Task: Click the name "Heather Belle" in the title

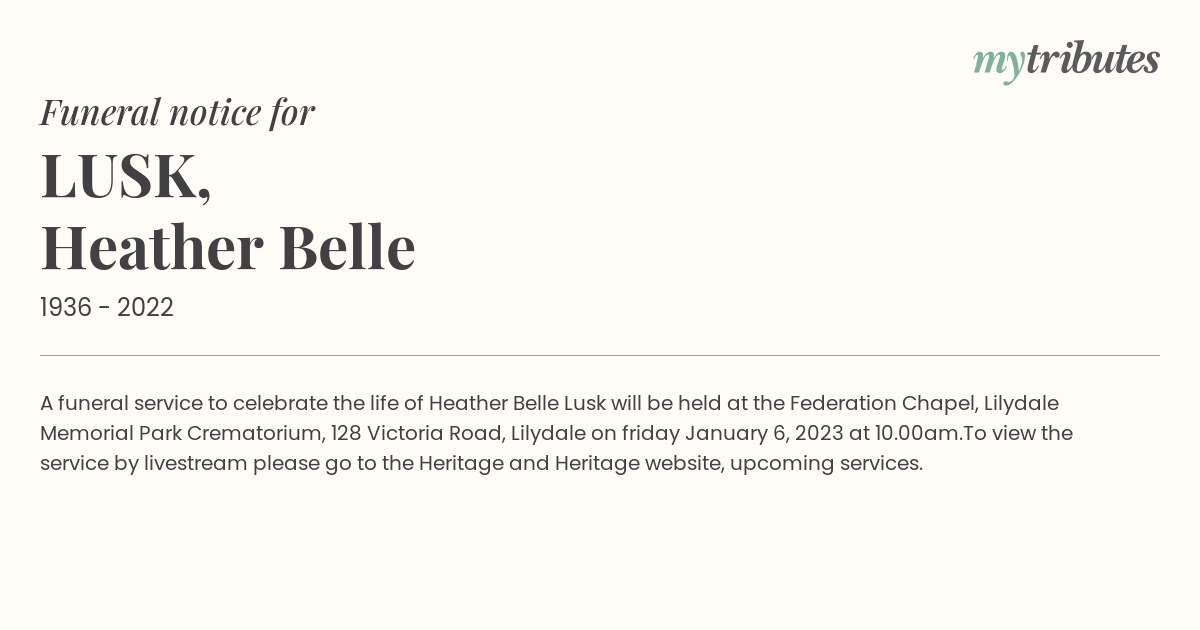Action: 227,247
